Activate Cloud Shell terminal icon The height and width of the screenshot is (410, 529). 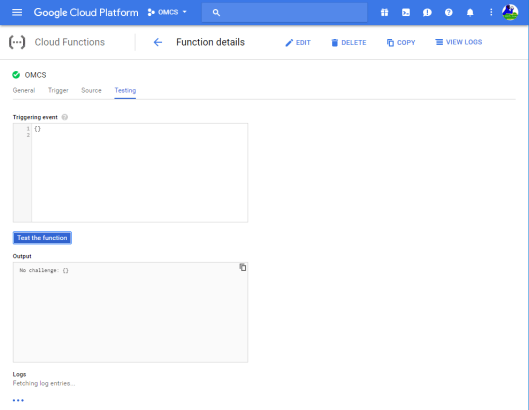[x=406, y=12]
